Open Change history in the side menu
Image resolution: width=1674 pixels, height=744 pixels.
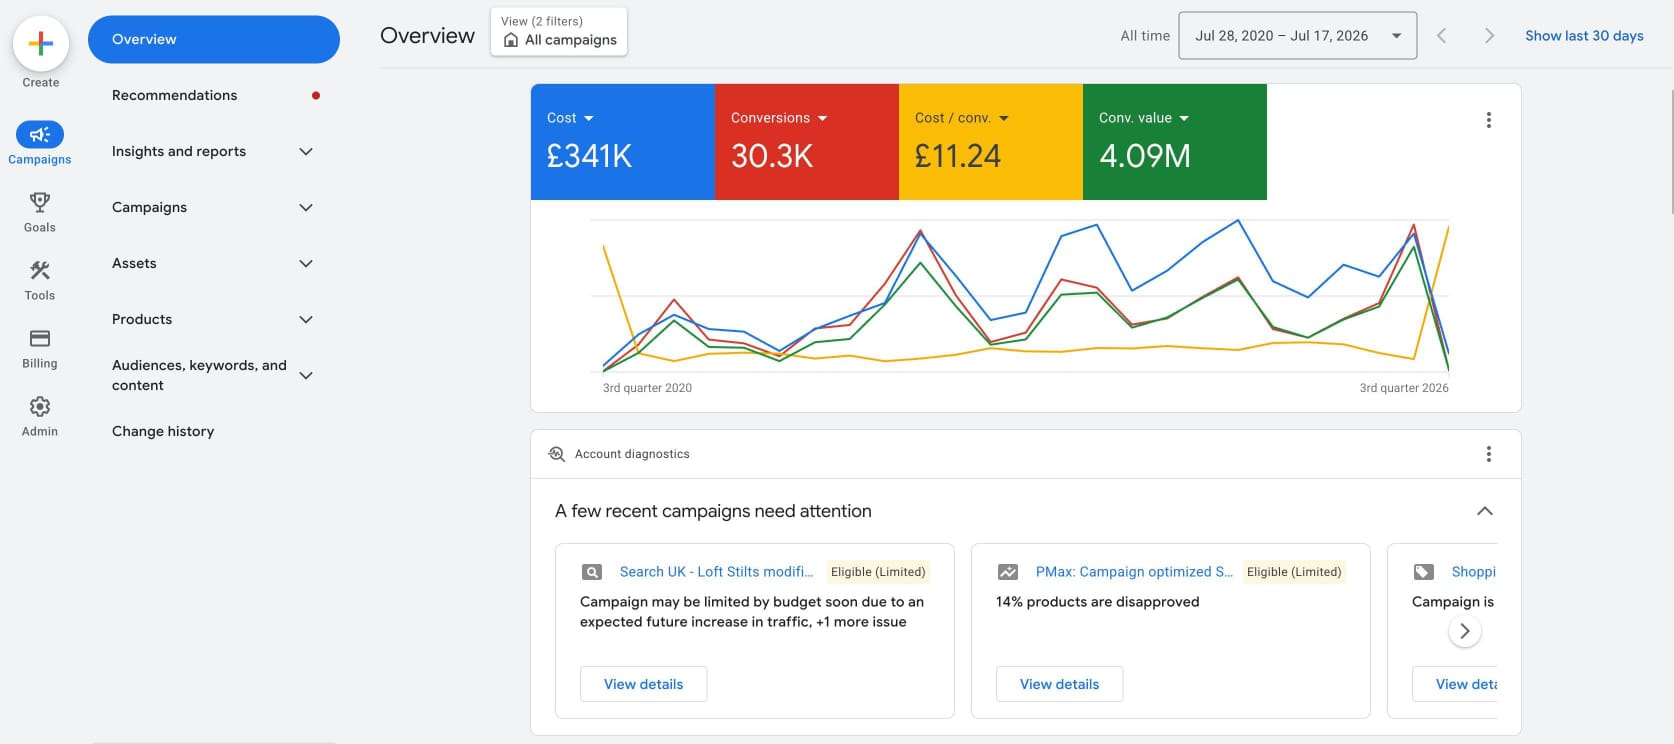163,432
